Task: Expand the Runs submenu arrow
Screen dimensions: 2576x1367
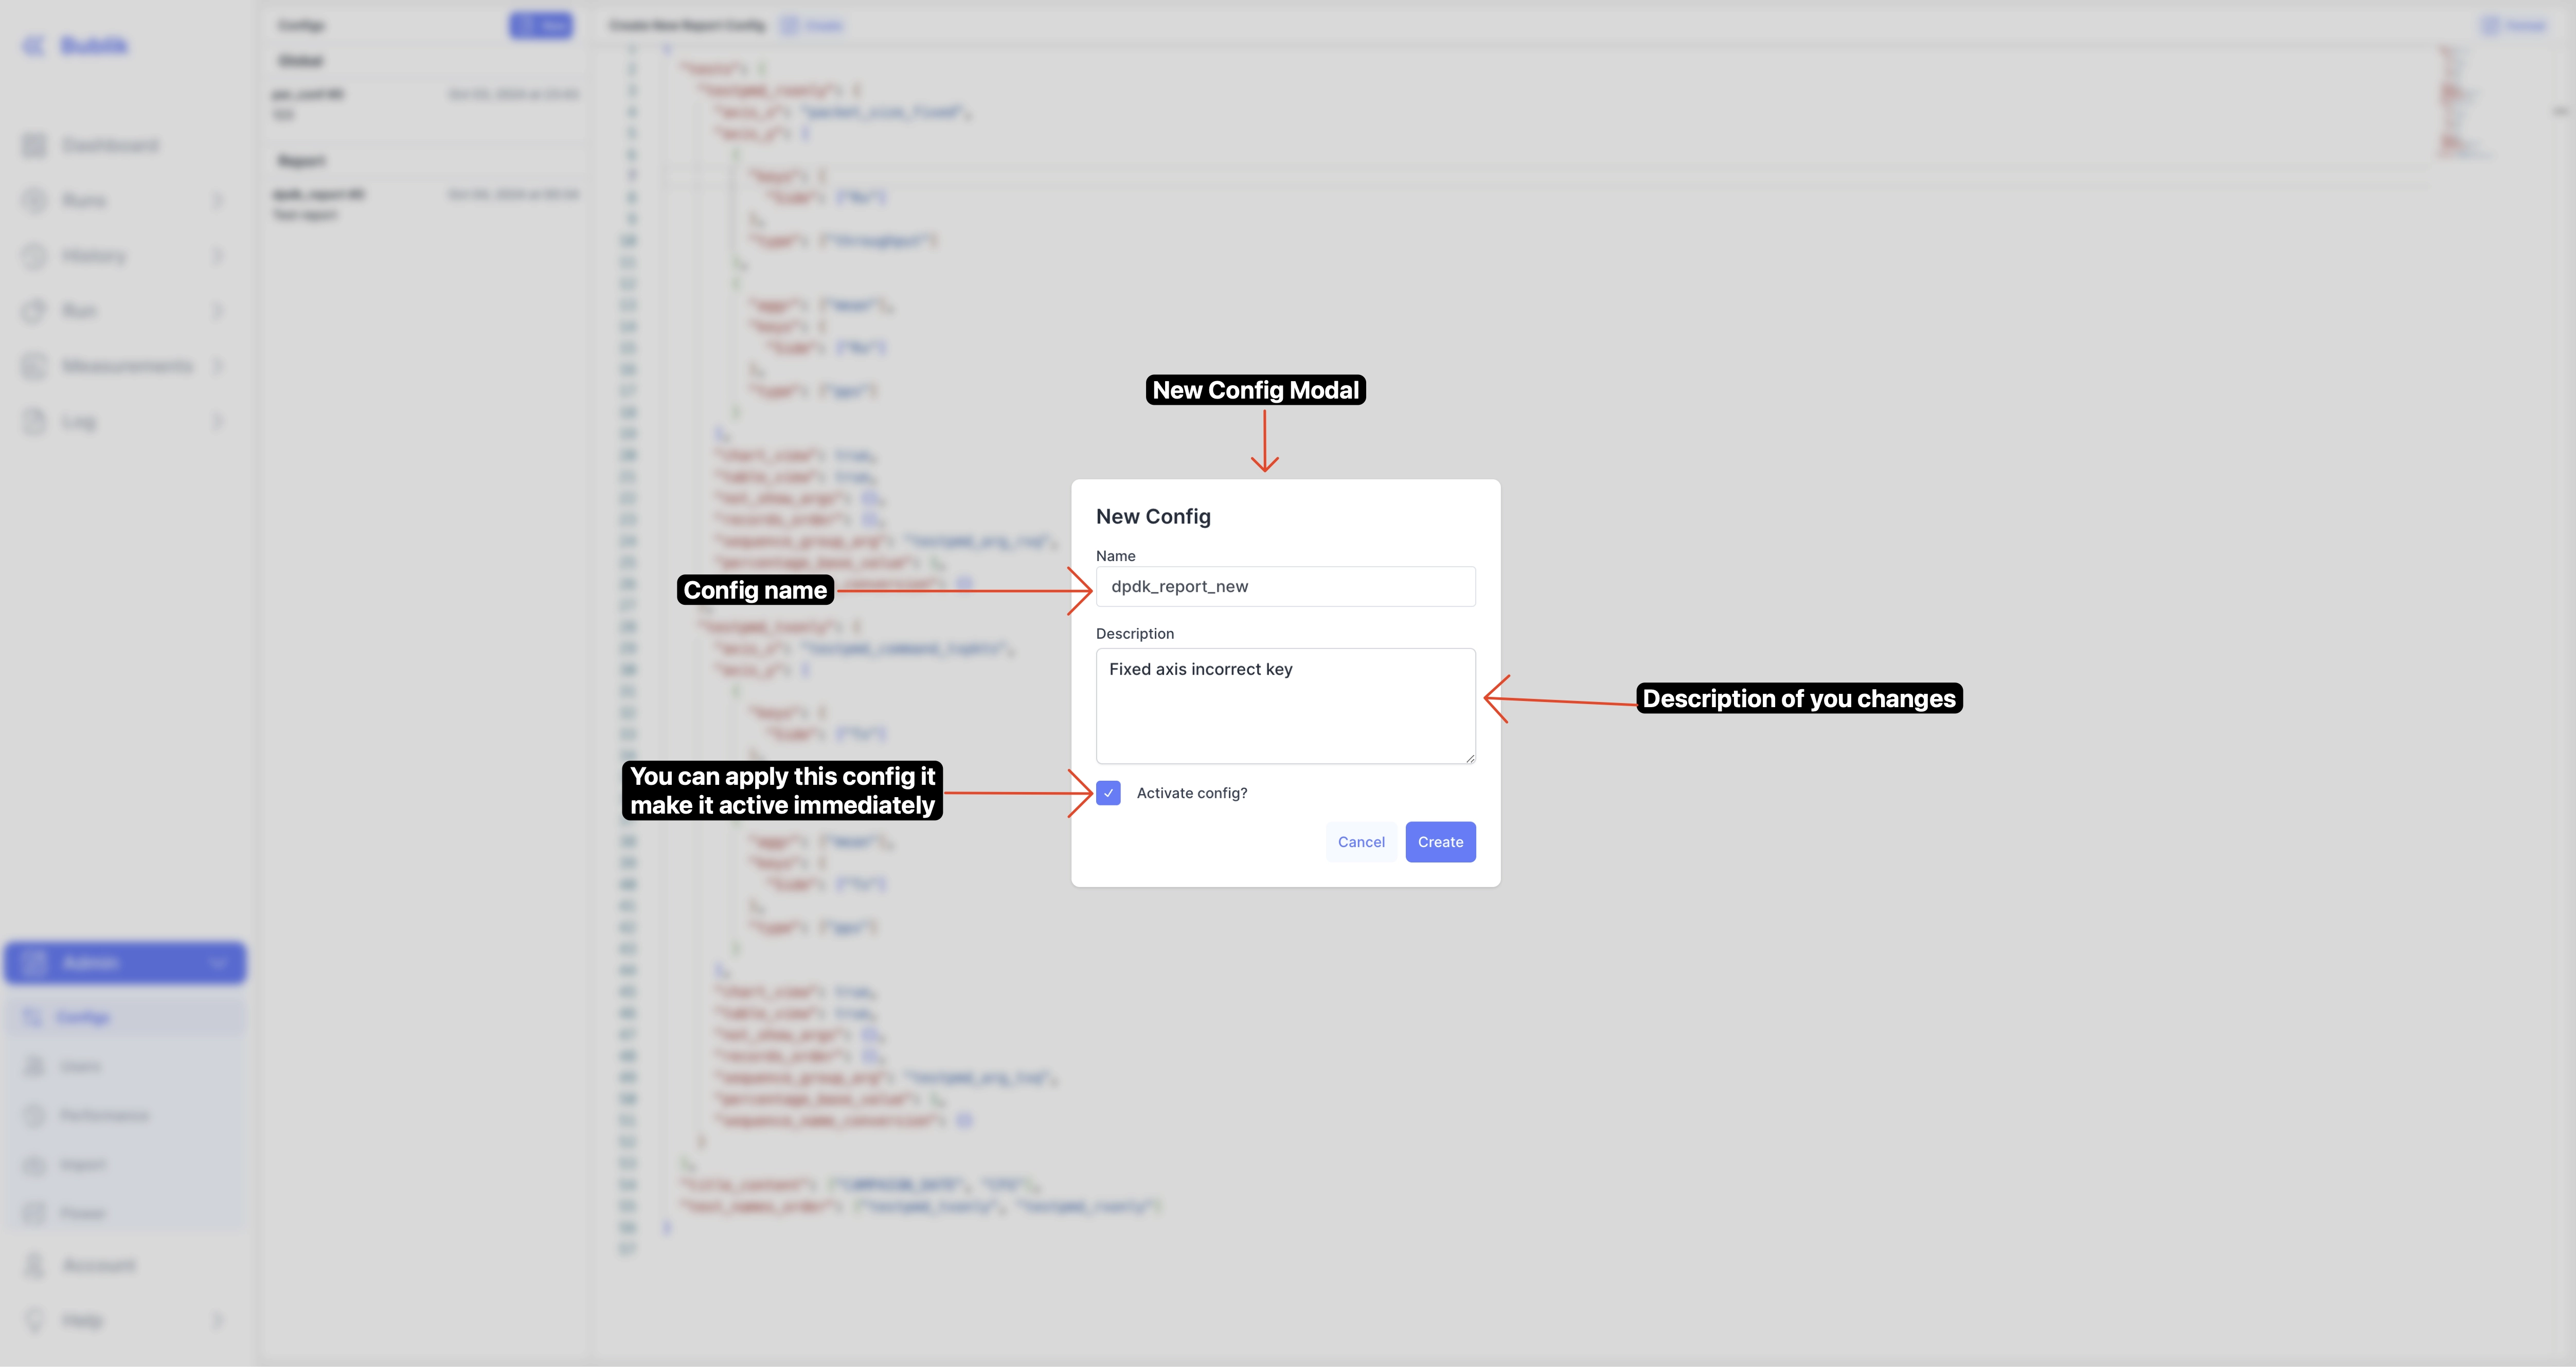Action: [x=218, y=200]
